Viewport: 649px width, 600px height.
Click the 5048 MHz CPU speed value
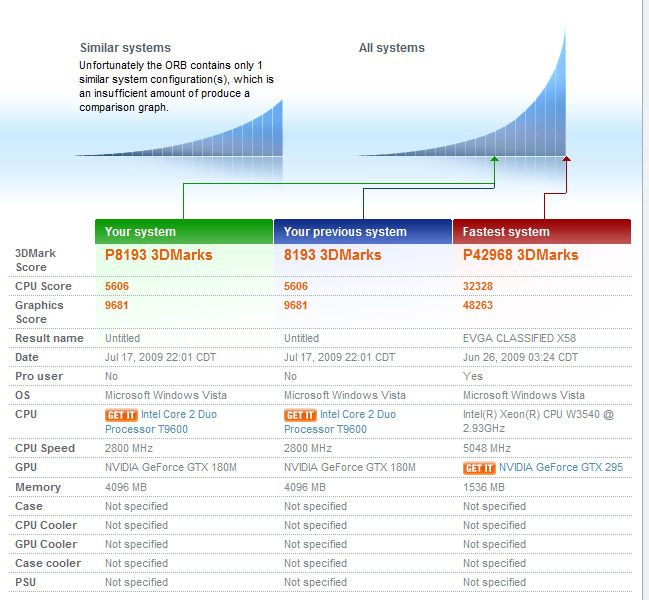487,448
